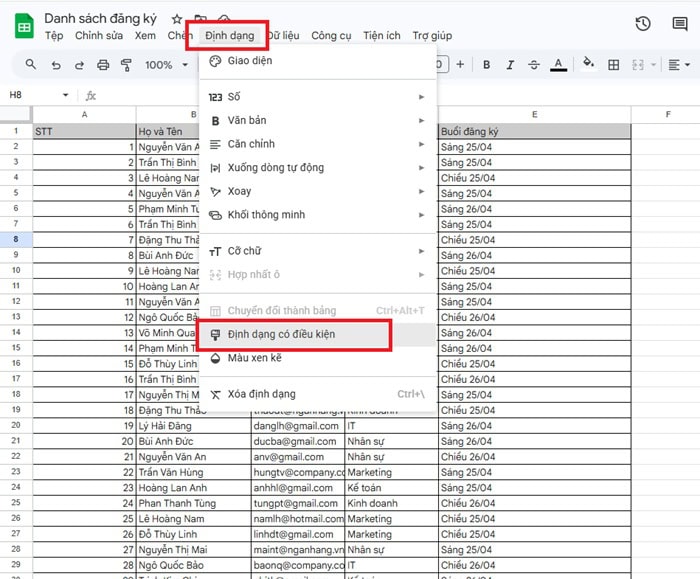Image resolution: width=700 pixels, height=579 pixels.
Task: Choose Màu xen kẽ option
Action: click(x=257, y=358)
